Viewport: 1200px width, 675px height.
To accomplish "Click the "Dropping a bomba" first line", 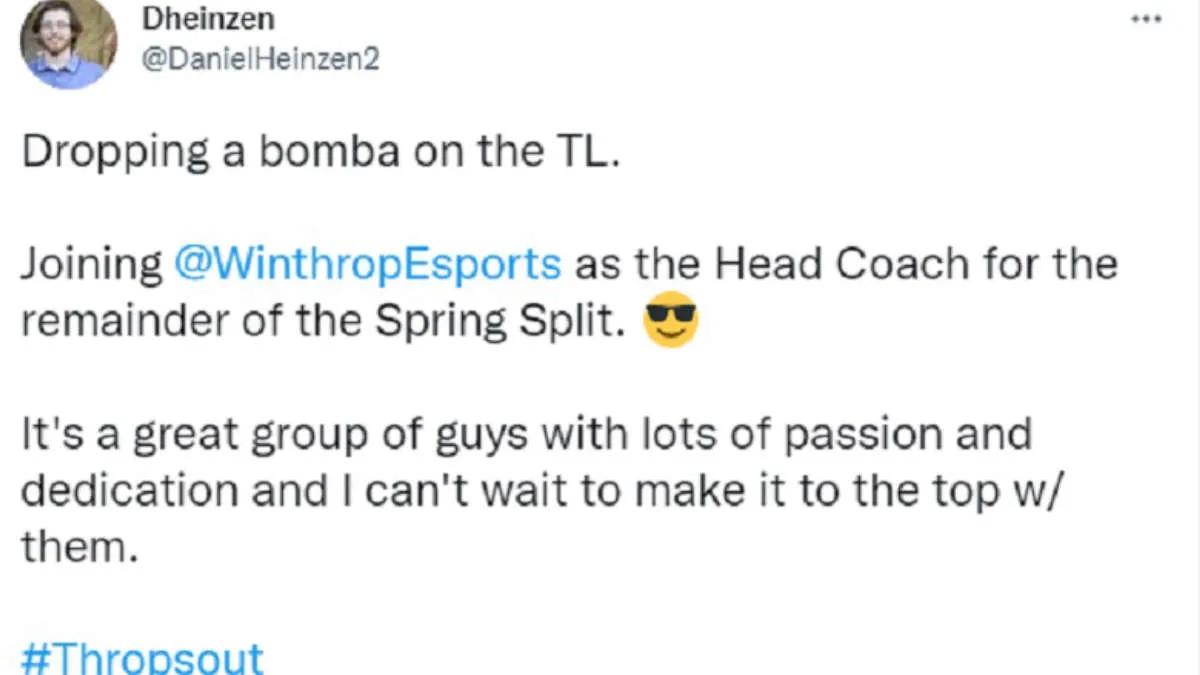I will [x=321, y=152].
